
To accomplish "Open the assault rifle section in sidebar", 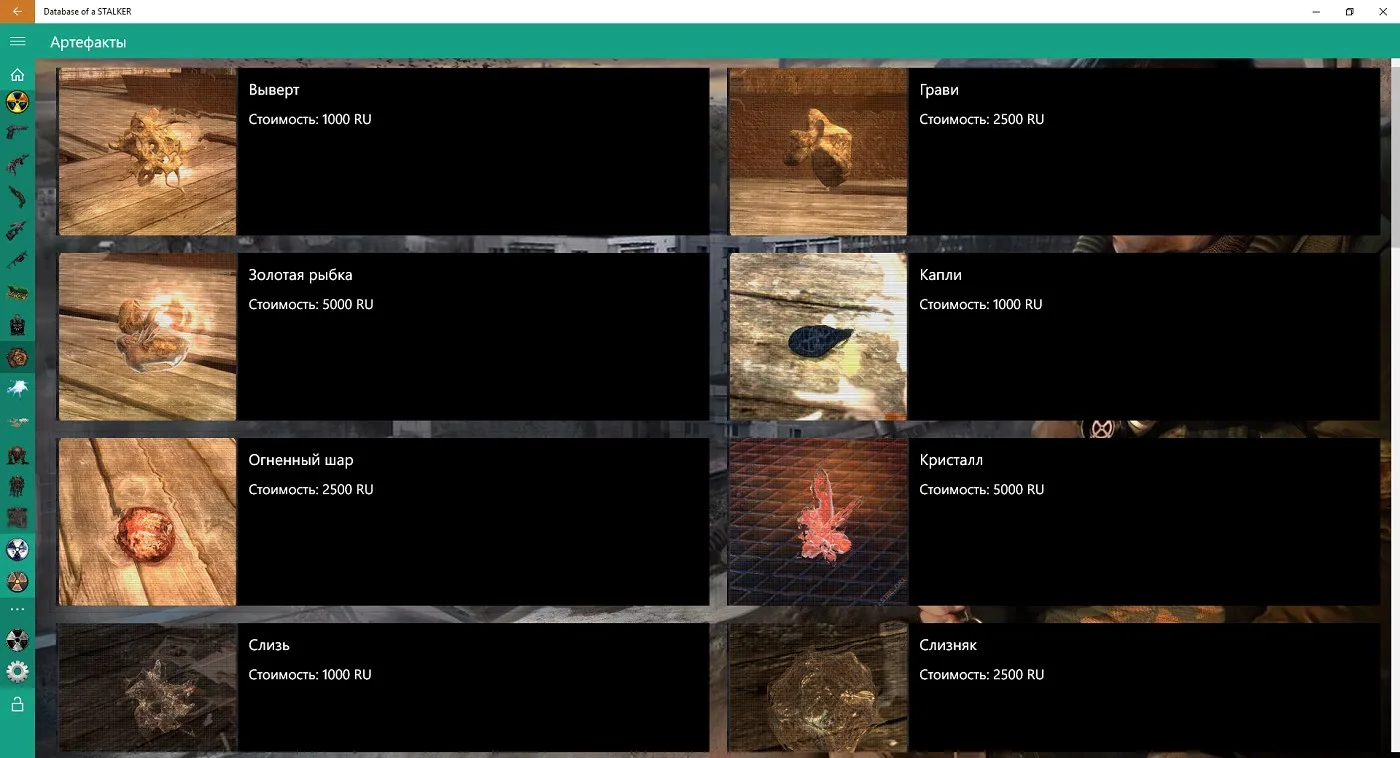I will tap(17, 163).
